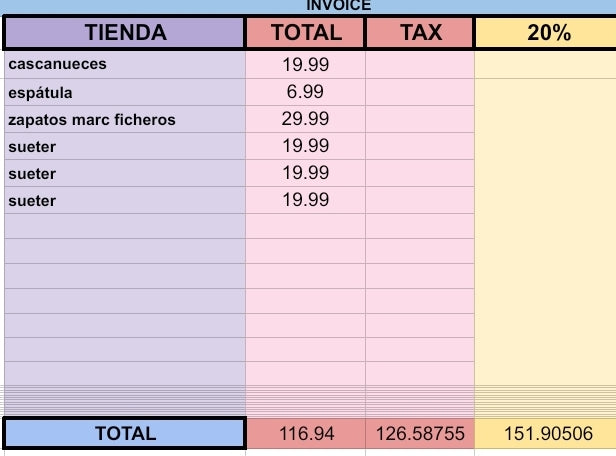Select the blue TOTAL label at the bottom
616x456 pixels.
pos(125,434)
